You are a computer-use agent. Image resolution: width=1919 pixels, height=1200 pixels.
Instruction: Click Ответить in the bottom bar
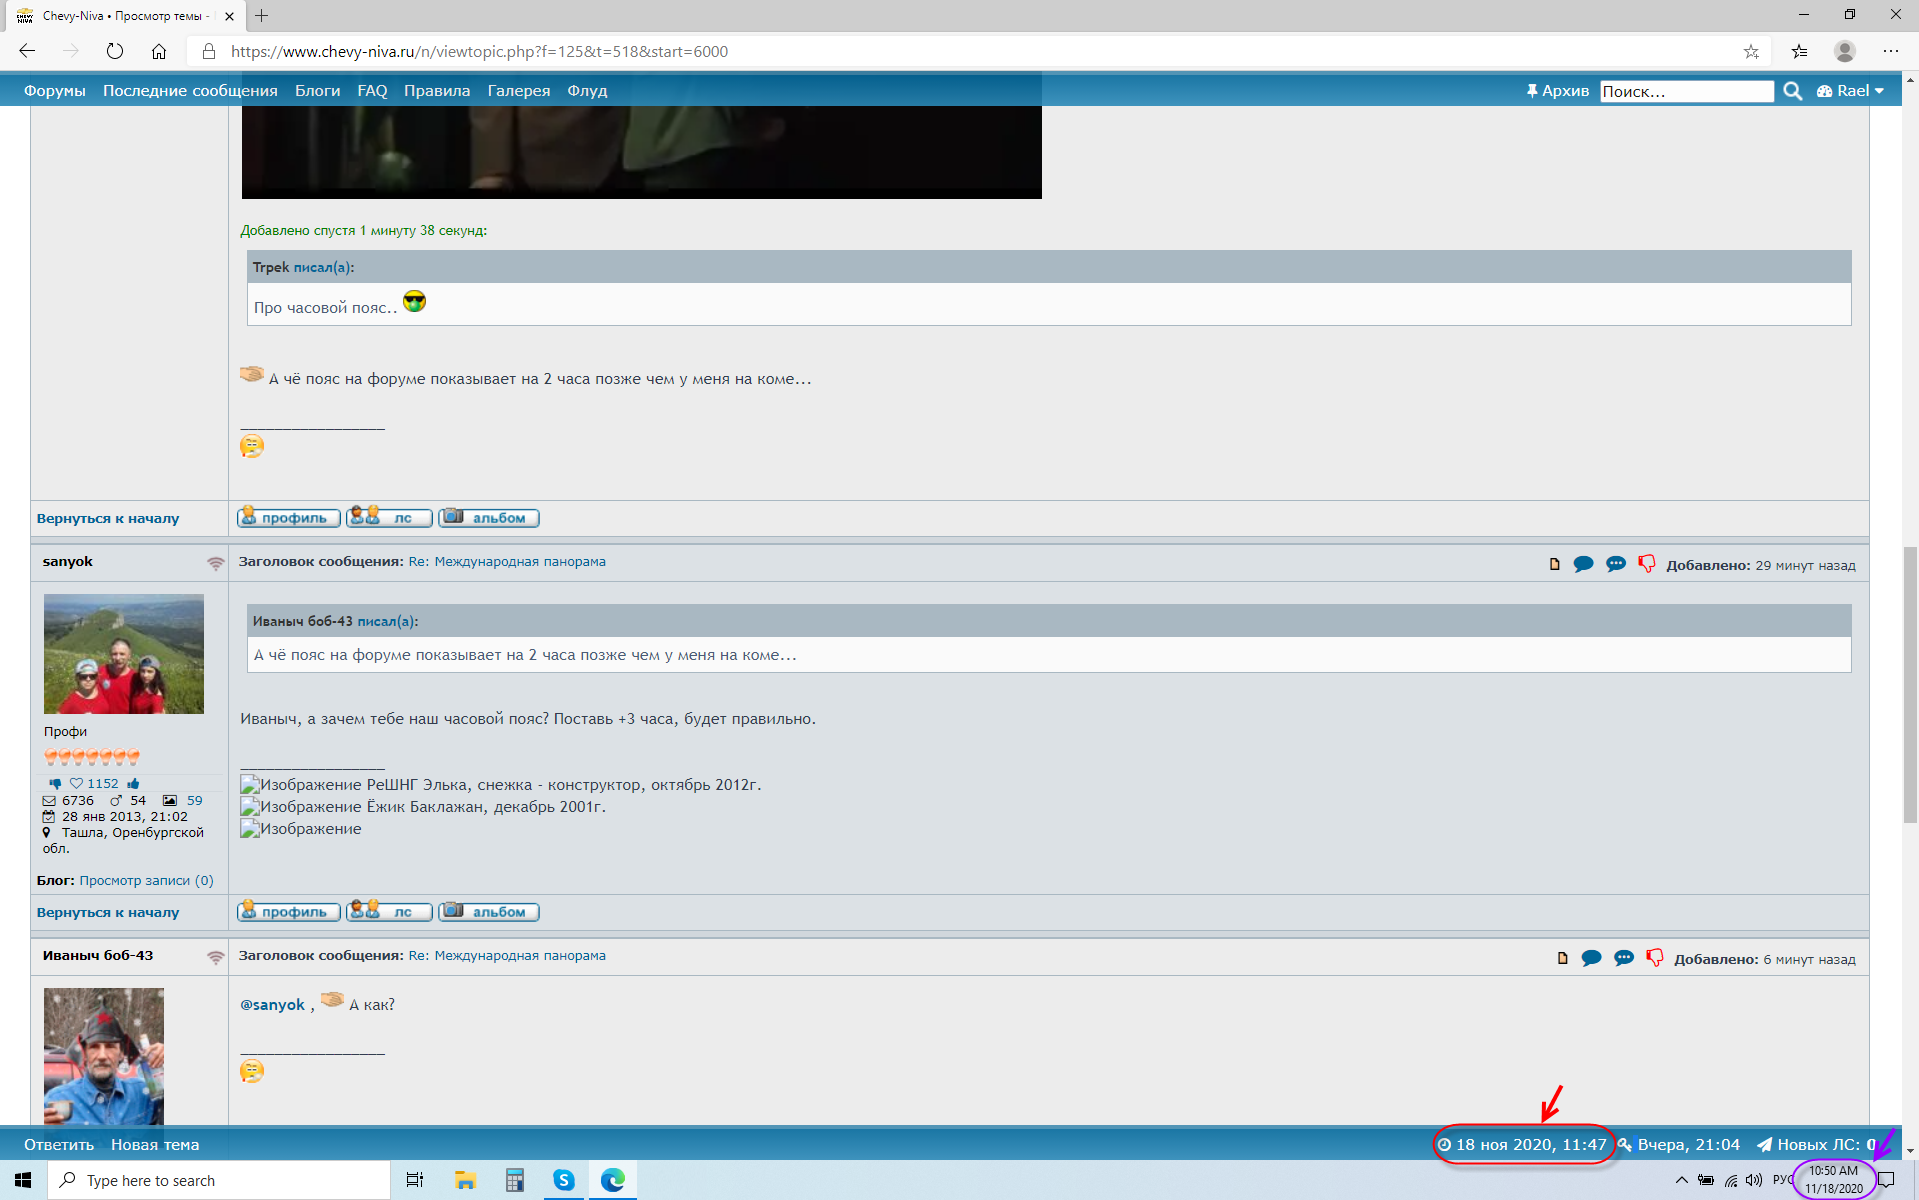click(59, 1144)
